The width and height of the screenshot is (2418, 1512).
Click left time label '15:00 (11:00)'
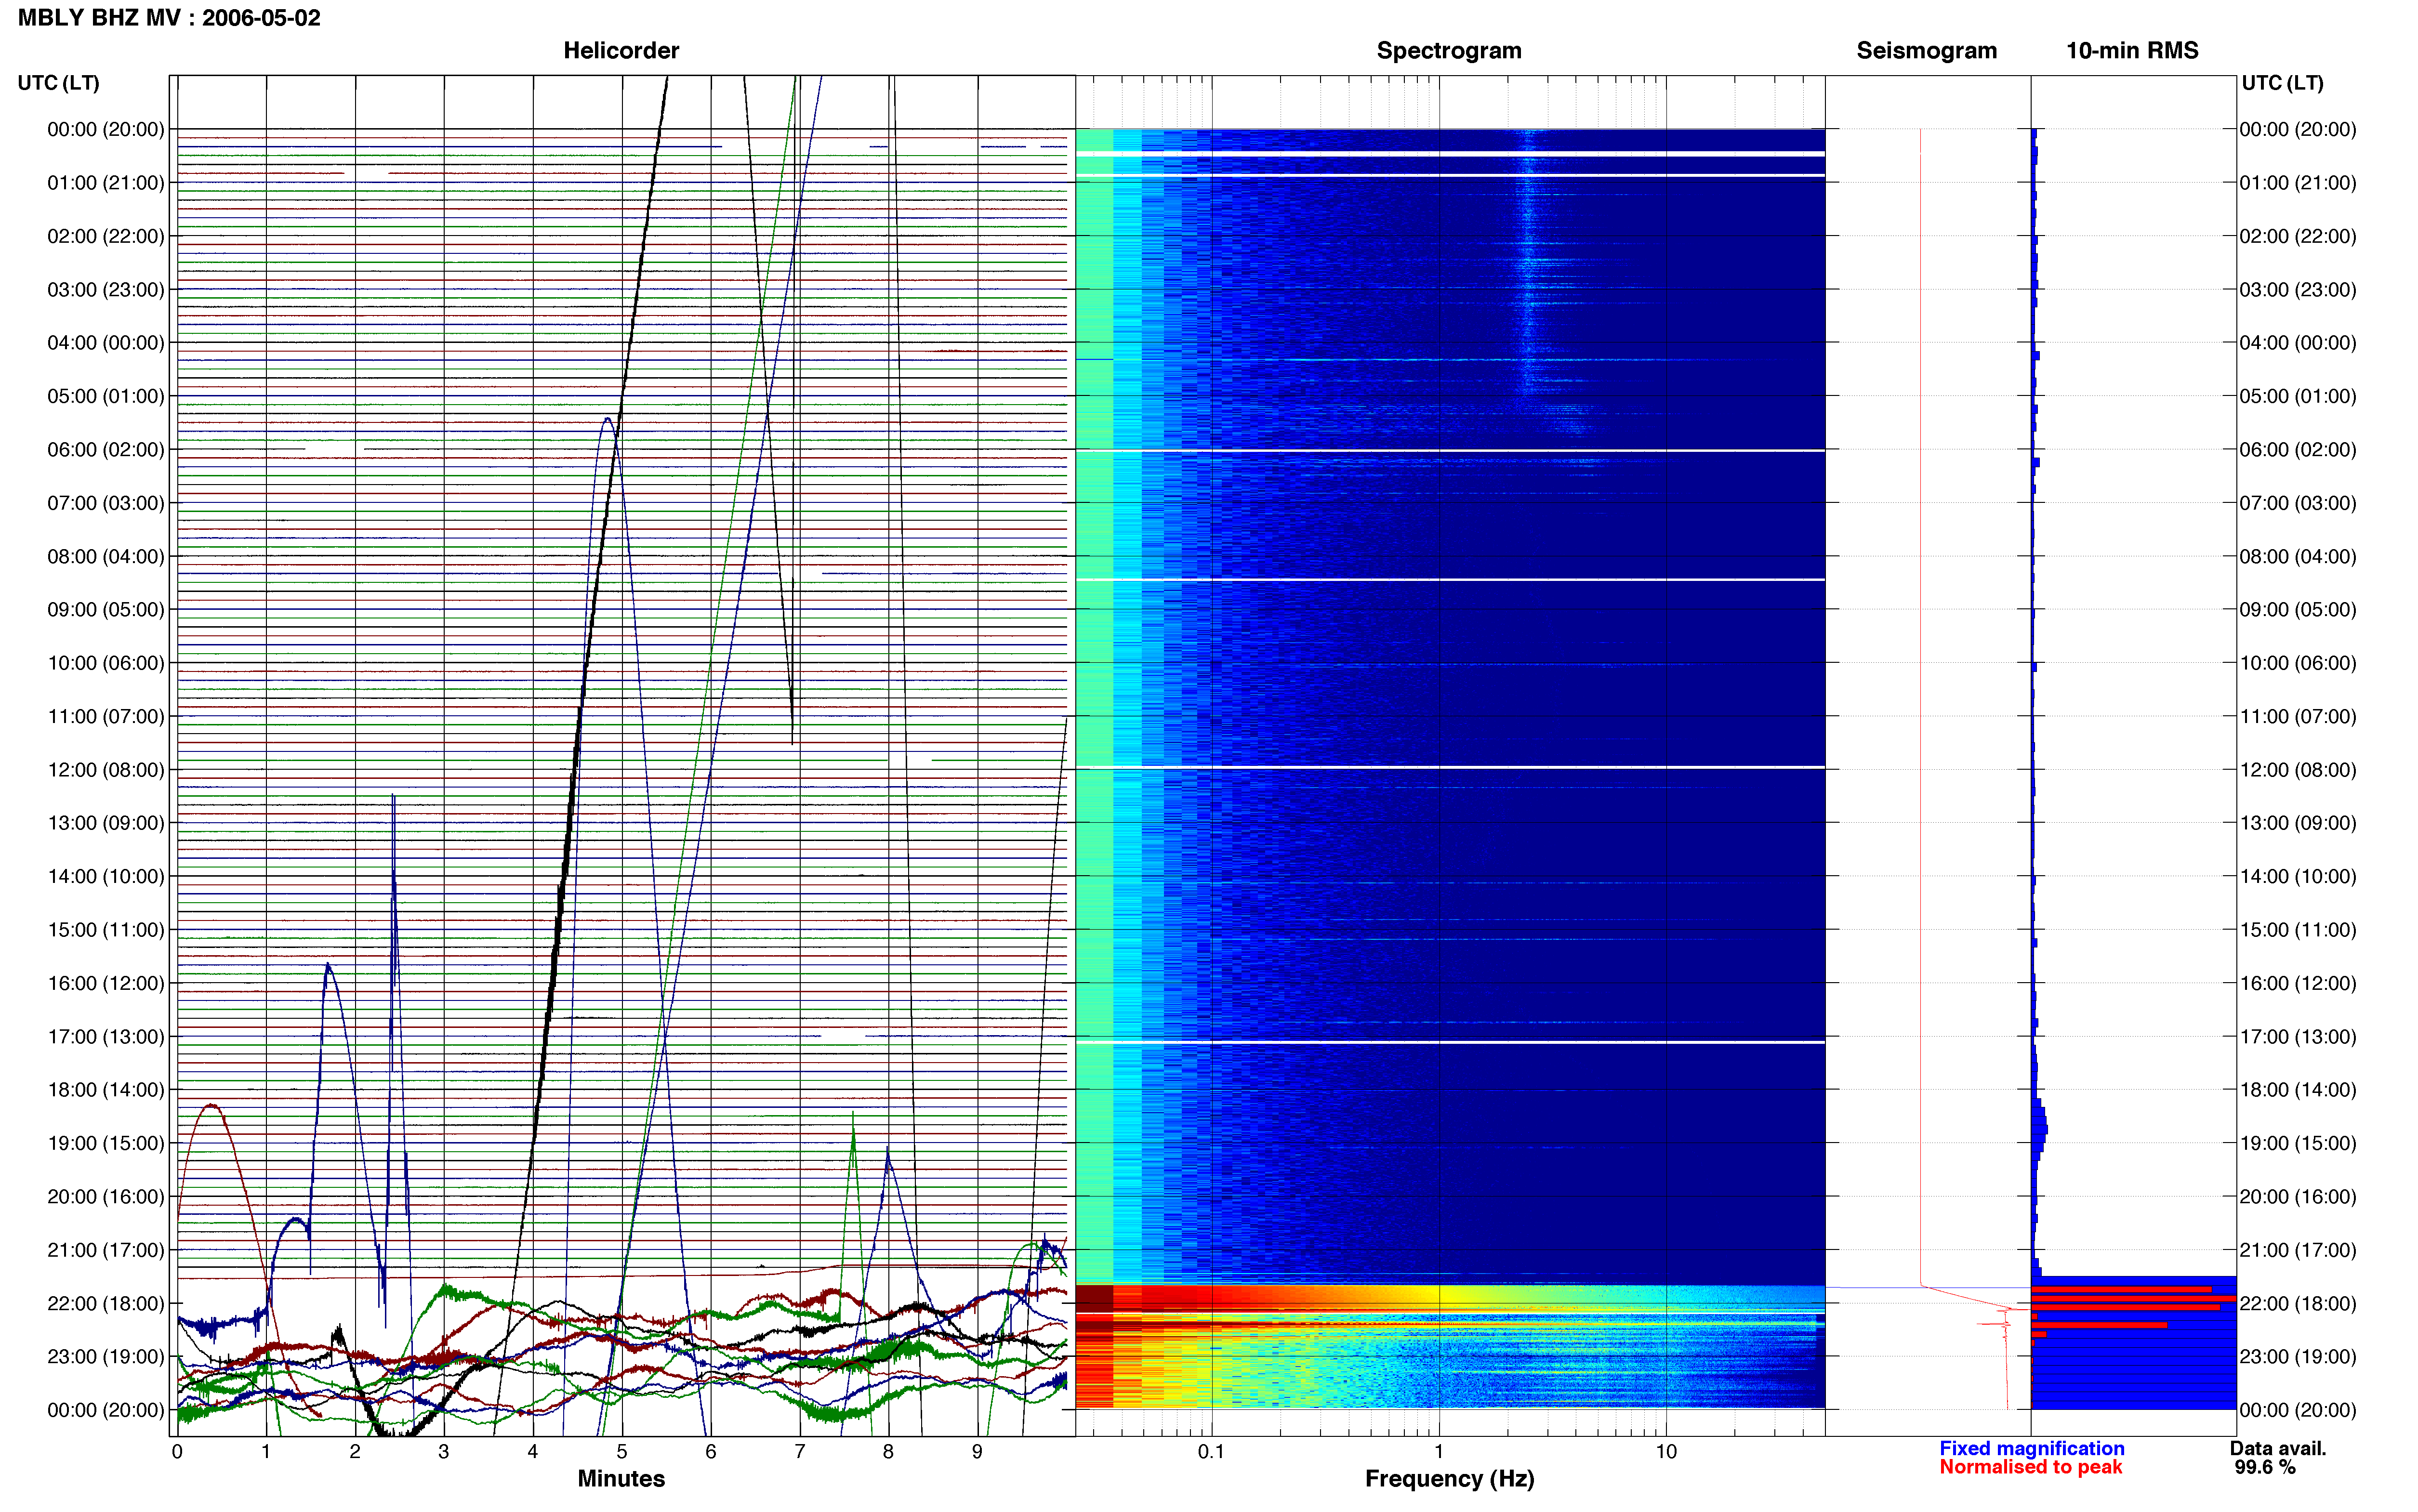click(106, 929)
